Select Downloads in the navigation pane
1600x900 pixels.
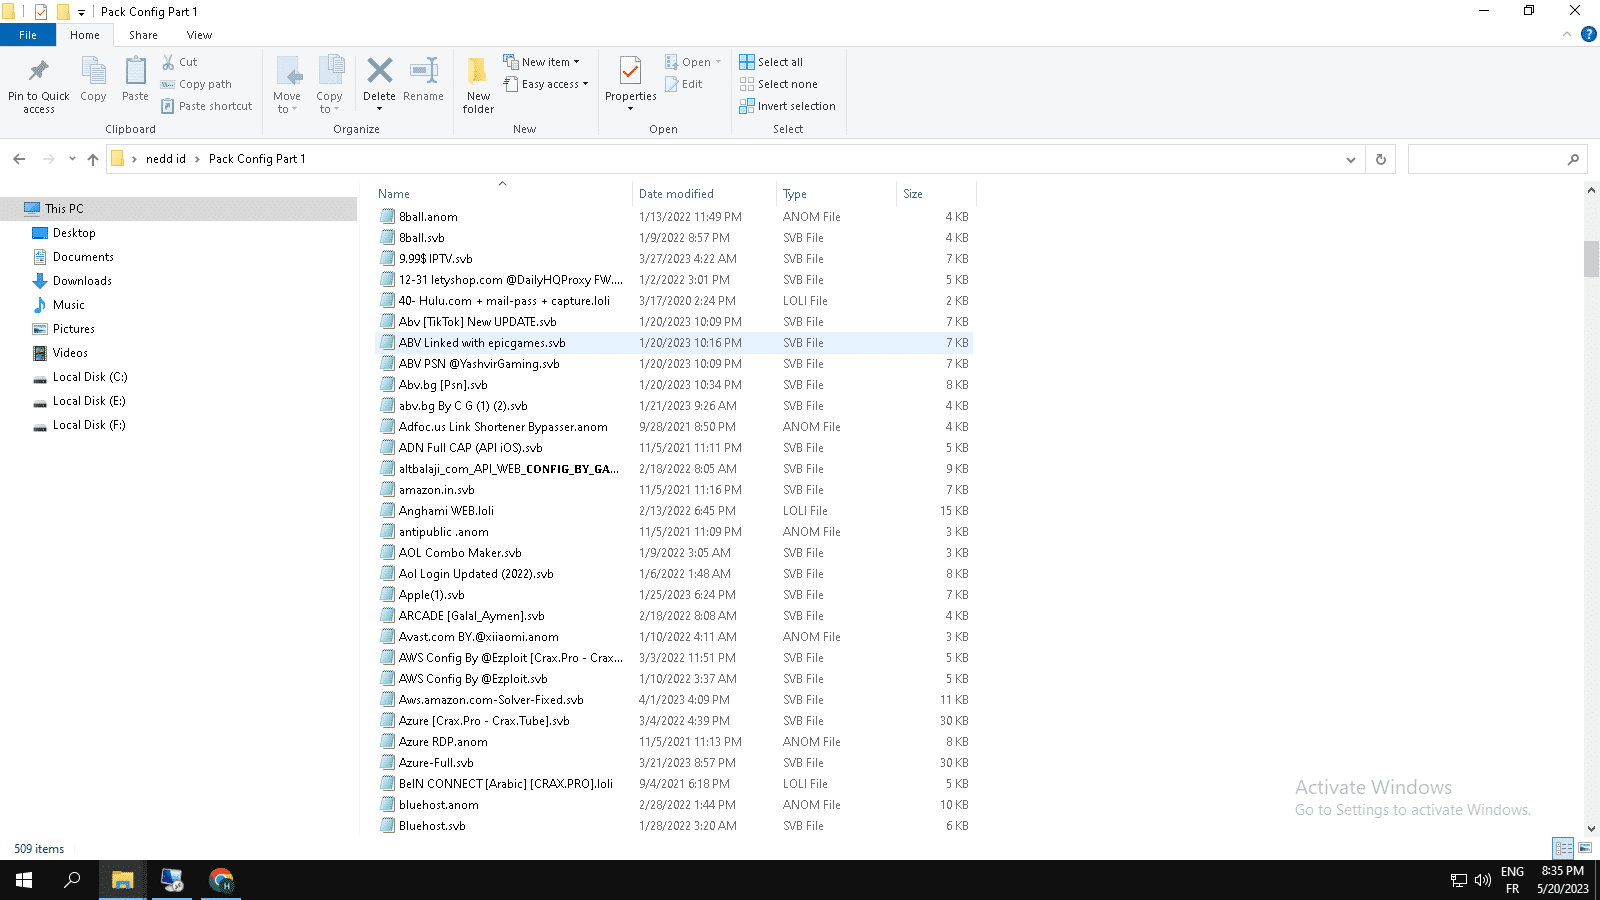click(82, 281)
